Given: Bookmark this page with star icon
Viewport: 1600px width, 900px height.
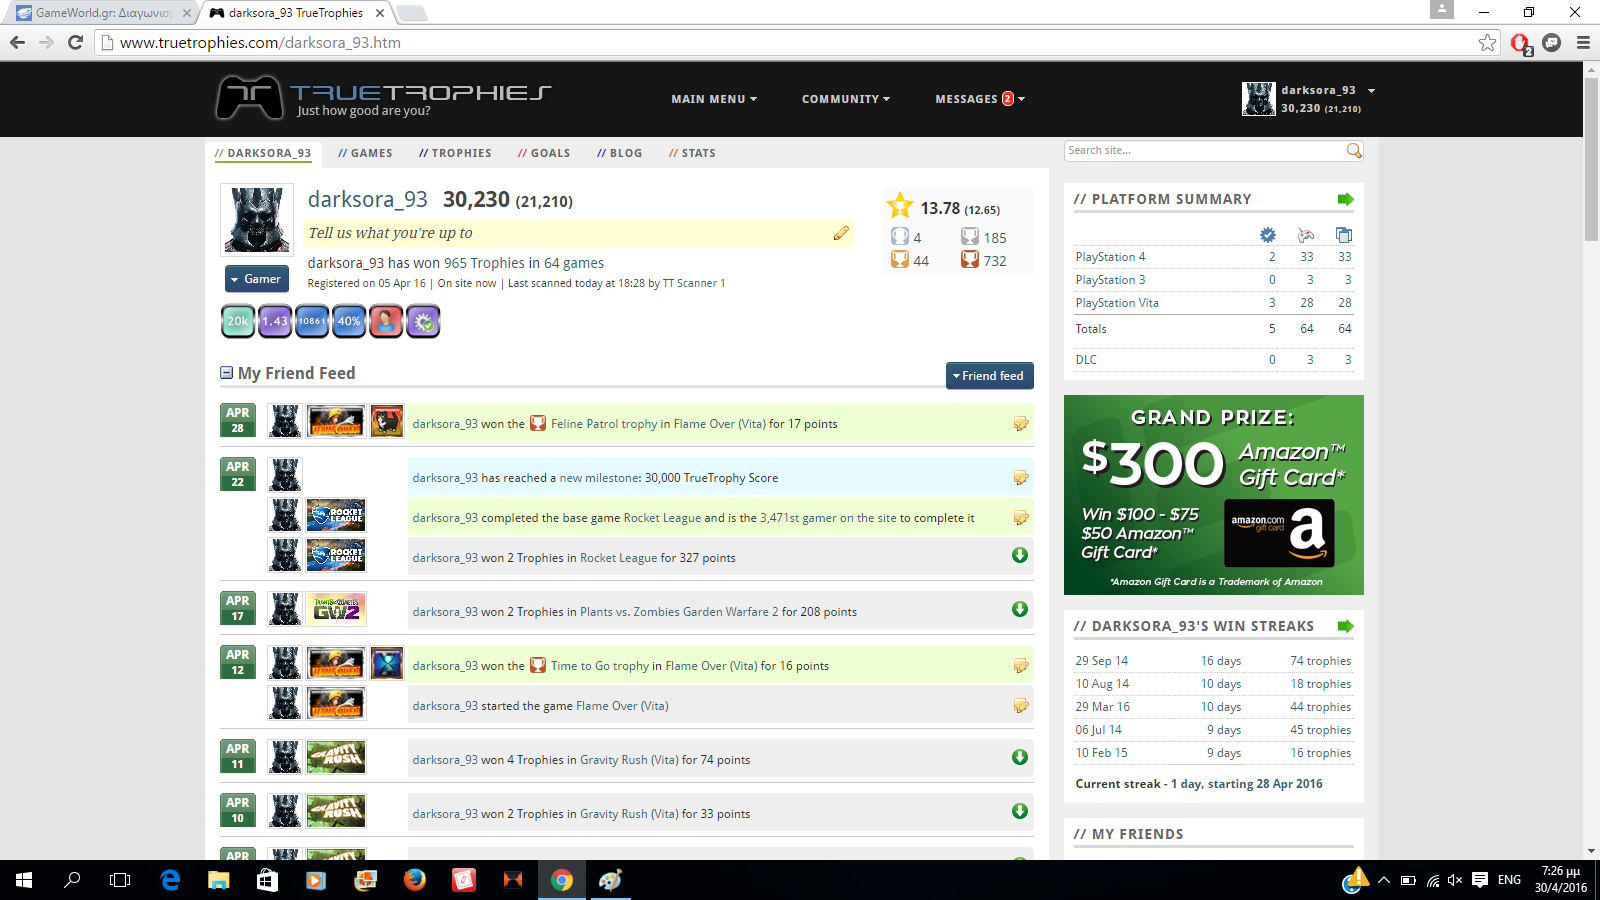Looking at the screenshot, I should pos(1487,43).
